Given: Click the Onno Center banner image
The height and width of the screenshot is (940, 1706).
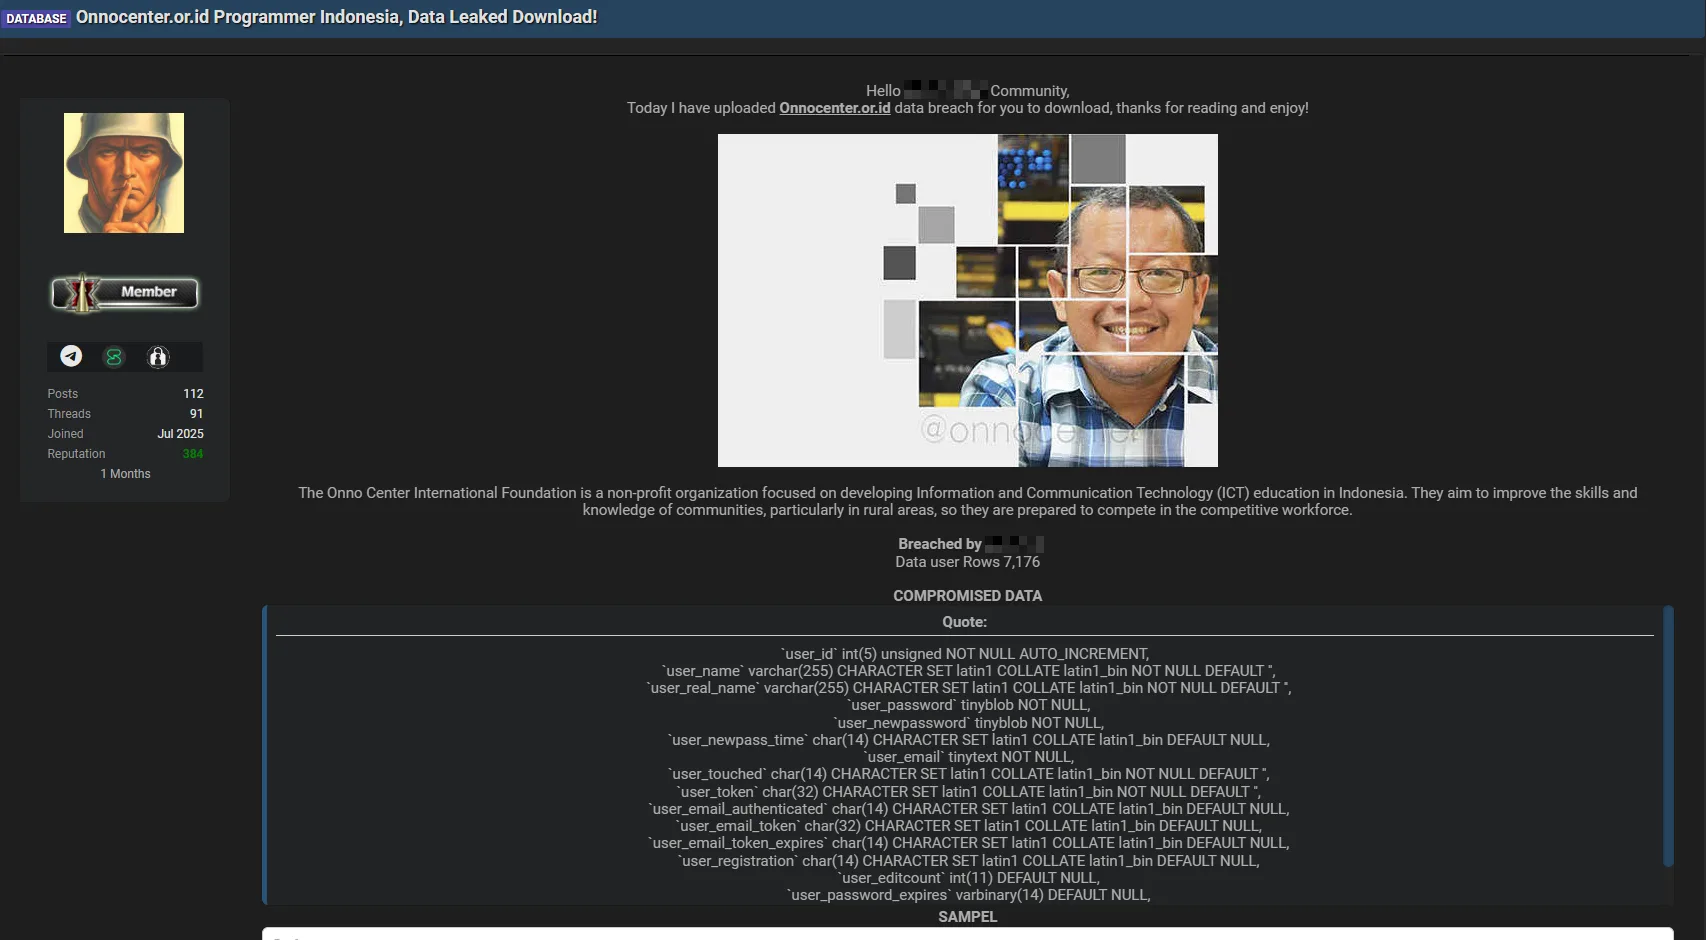Looking at the screenshot, I should tap(967, 300).
